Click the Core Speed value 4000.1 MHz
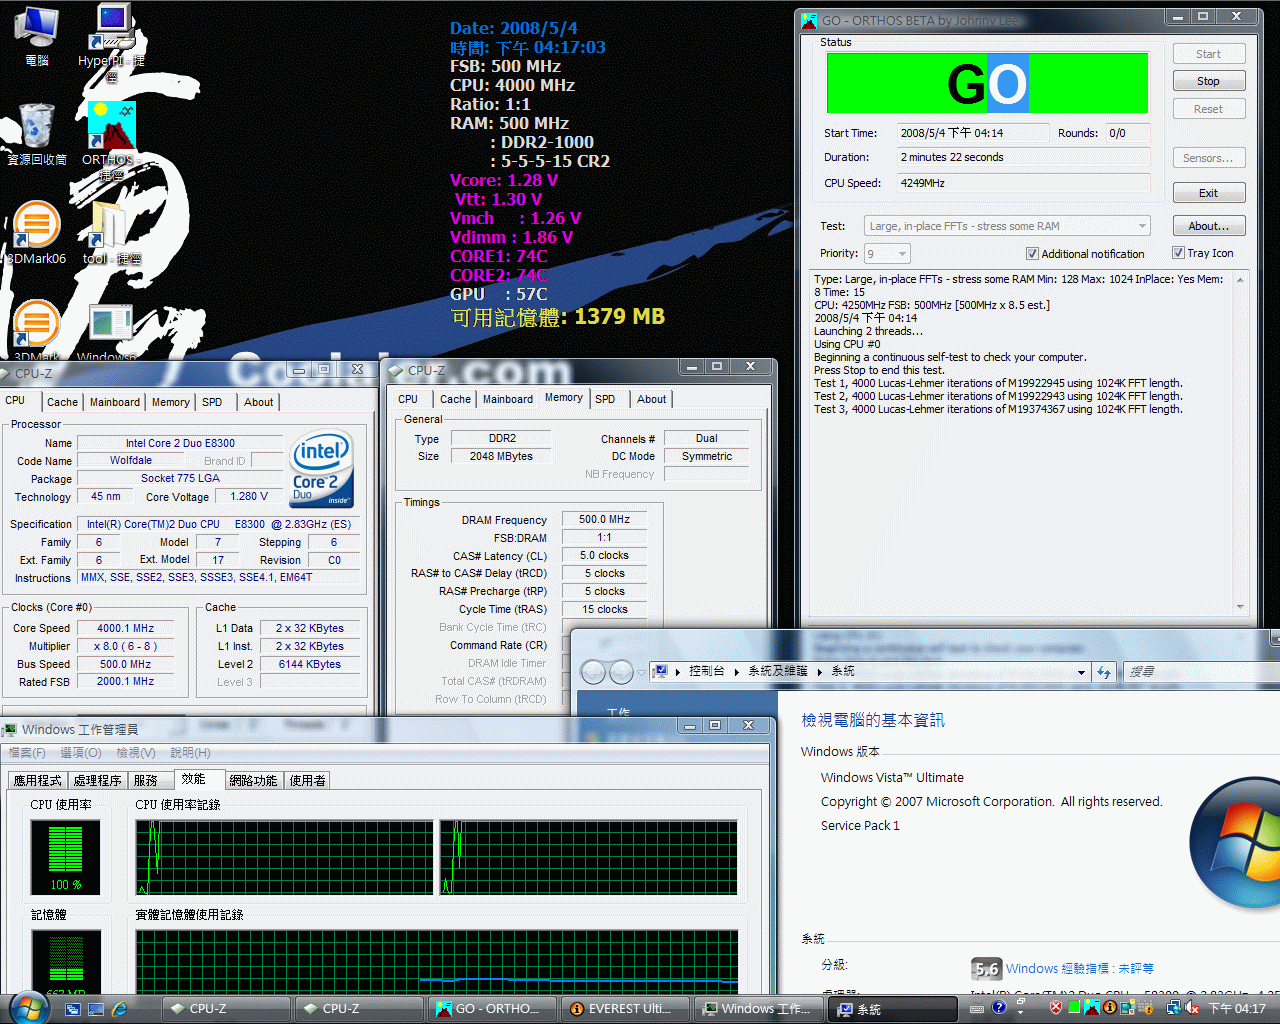The height and width of the screenshot is (1024, 1280). [x=125, y=628]
